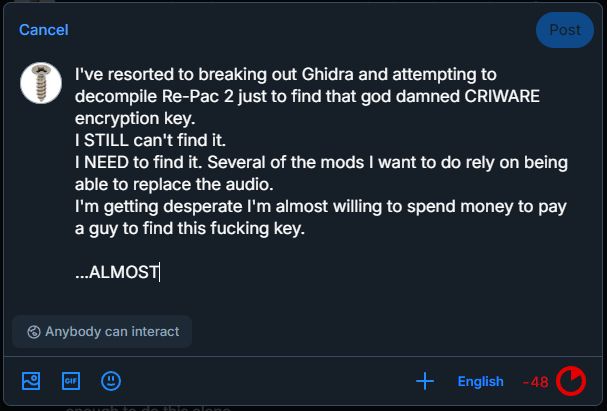Click the words encryption key in the draft

[x=129, y=118]
